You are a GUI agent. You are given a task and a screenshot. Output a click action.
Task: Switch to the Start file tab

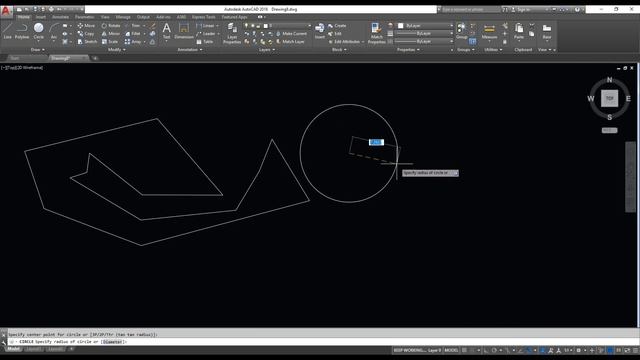point(15,58)
